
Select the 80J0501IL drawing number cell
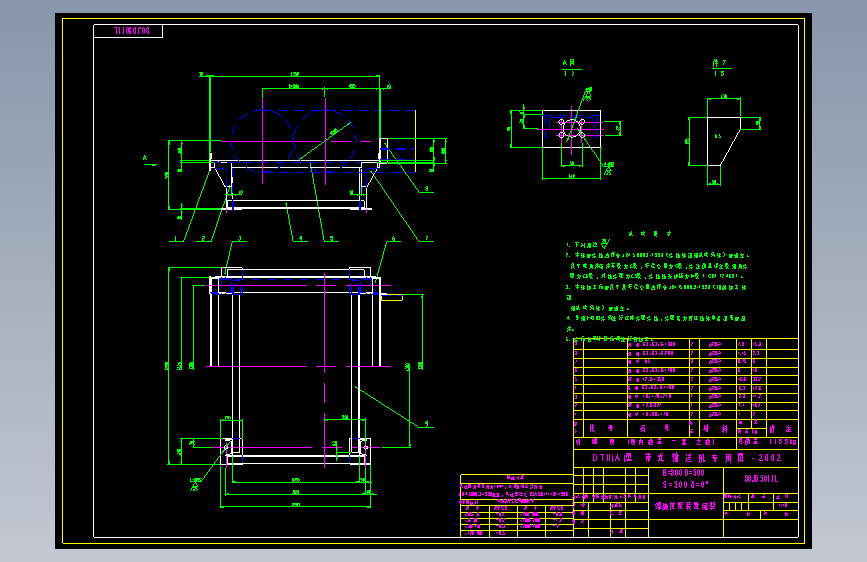coord(761,479)
